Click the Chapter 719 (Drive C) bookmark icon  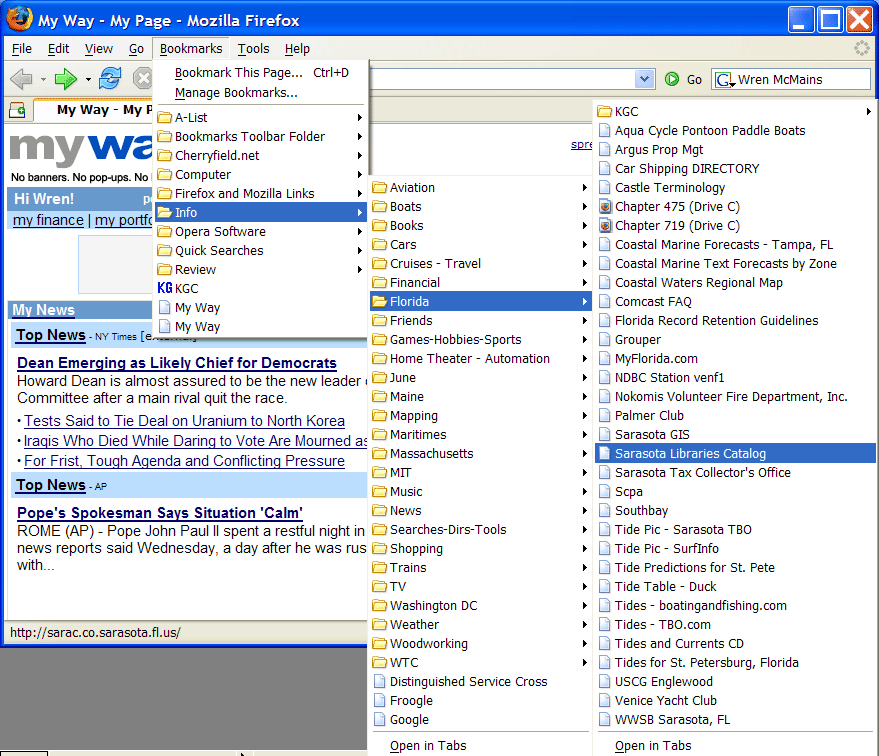(x=605, y=226)
